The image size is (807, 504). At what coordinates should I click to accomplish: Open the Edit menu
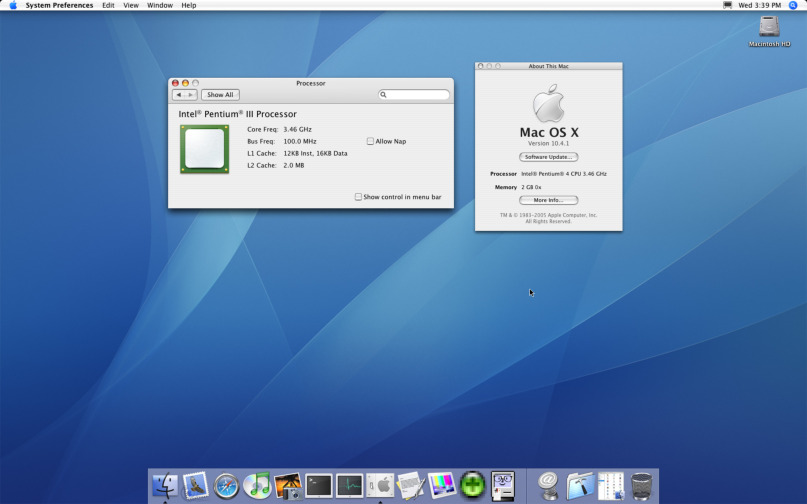(x=108, y=5)
